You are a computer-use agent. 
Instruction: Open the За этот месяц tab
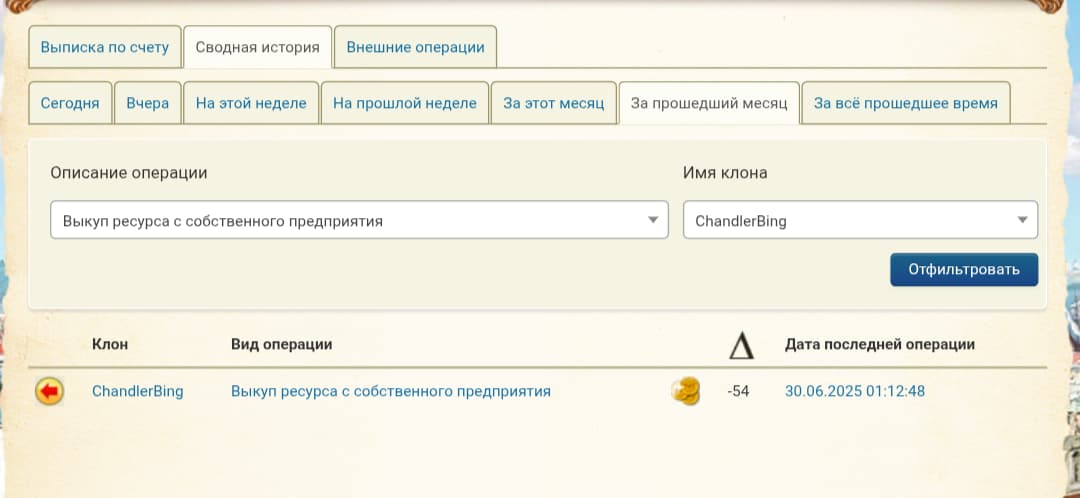(x=554, y=103)
